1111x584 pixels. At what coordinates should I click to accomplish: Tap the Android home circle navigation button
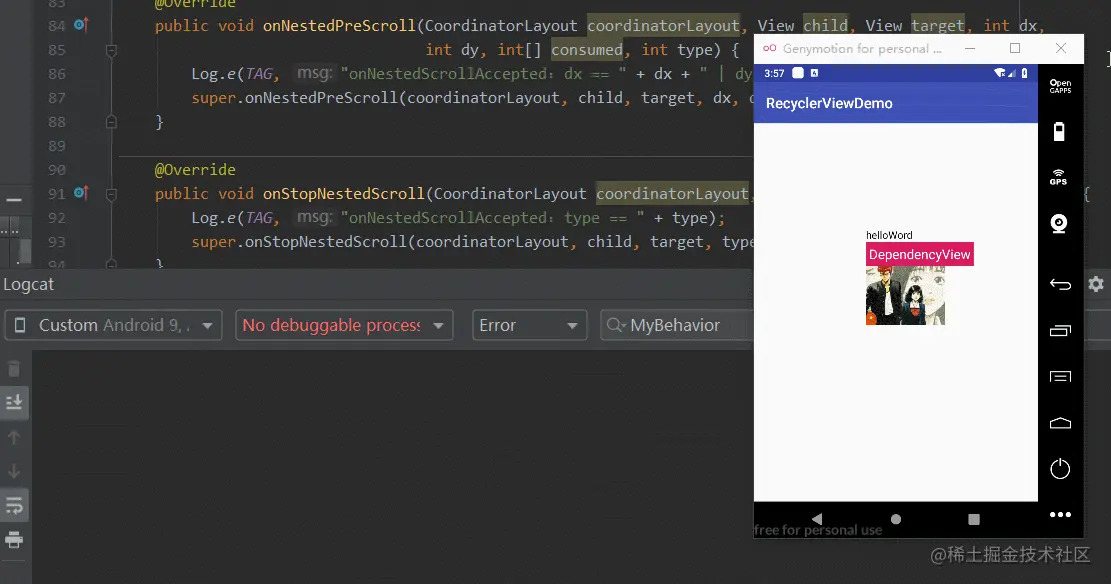click(896, 519)
